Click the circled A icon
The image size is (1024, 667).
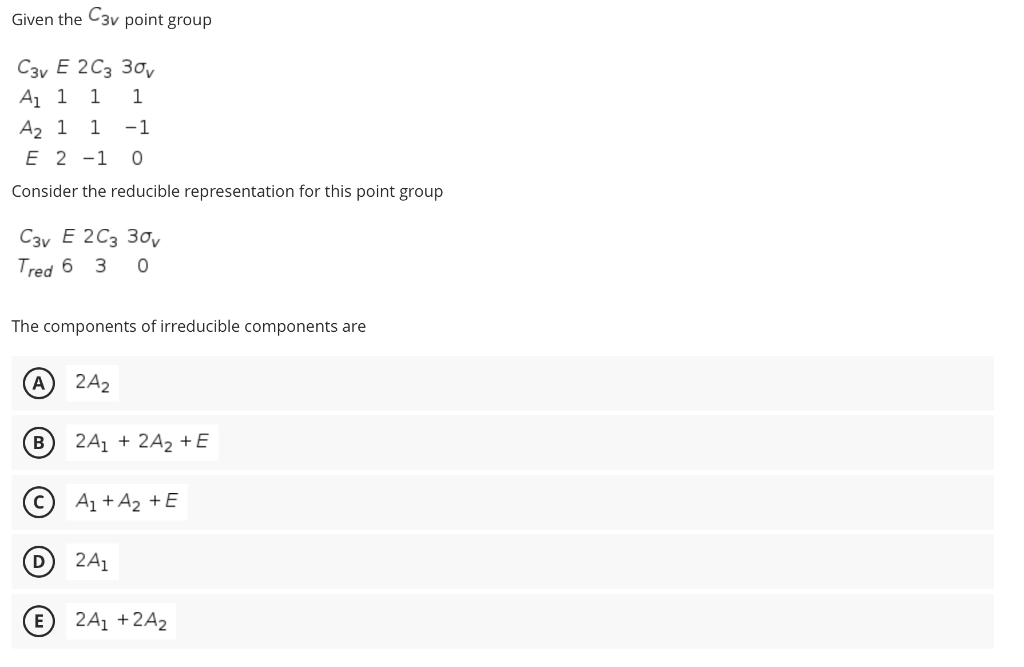tap(38, 382)
